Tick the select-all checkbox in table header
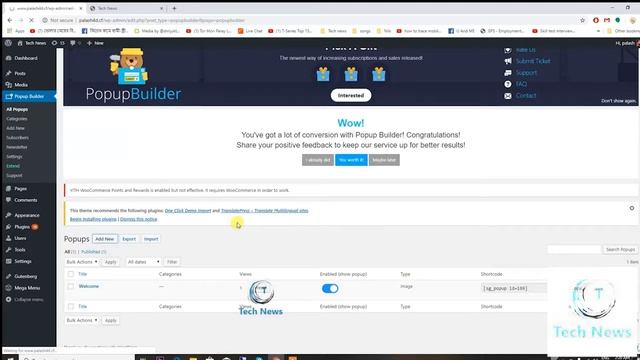The height and width of the screenshot is (360, 640). (x=71, y=274)
